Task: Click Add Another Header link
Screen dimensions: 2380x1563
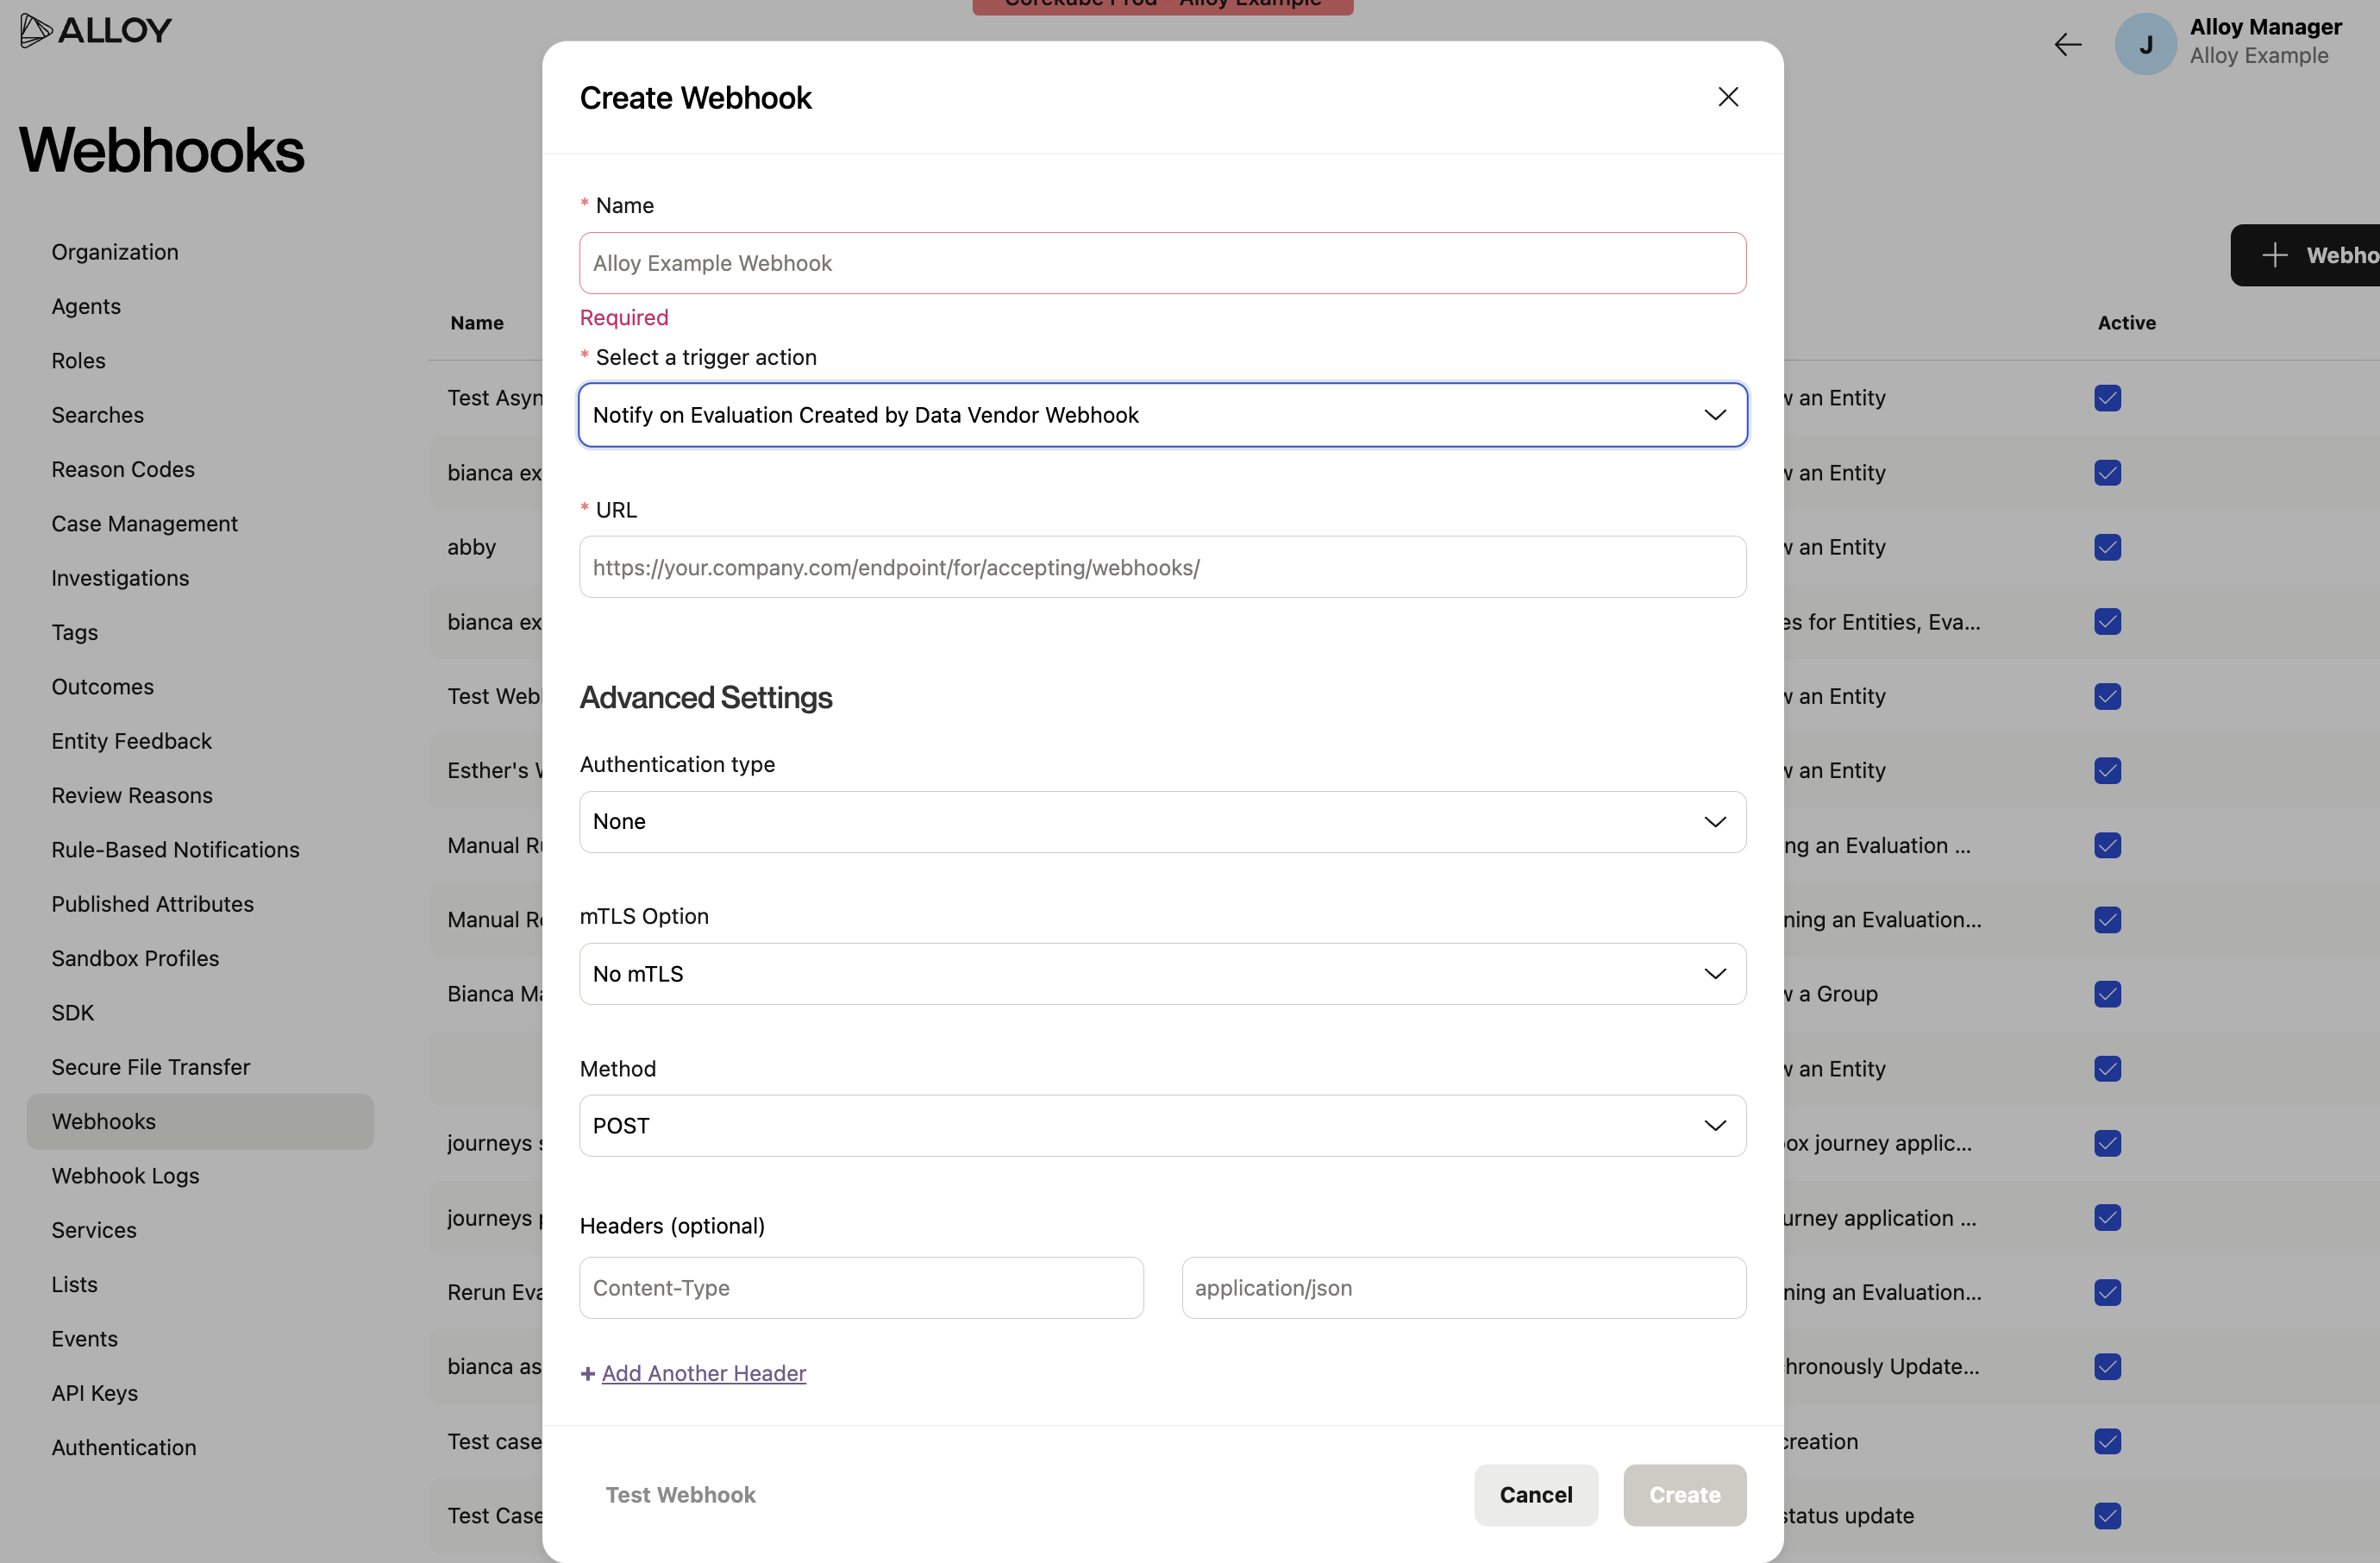Action: (704, 1374)
